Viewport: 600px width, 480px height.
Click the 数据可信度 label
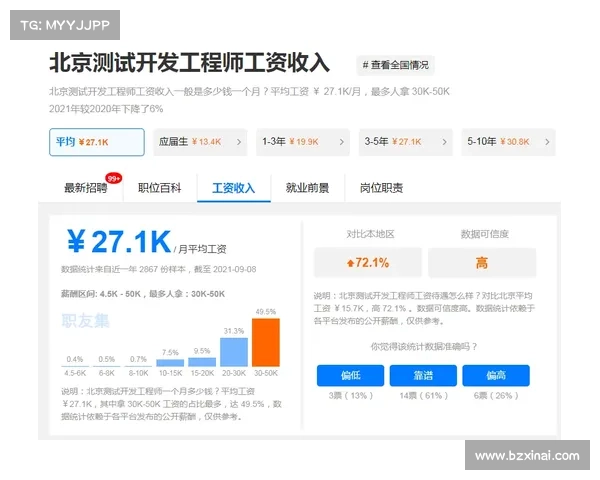pos(484,234)
